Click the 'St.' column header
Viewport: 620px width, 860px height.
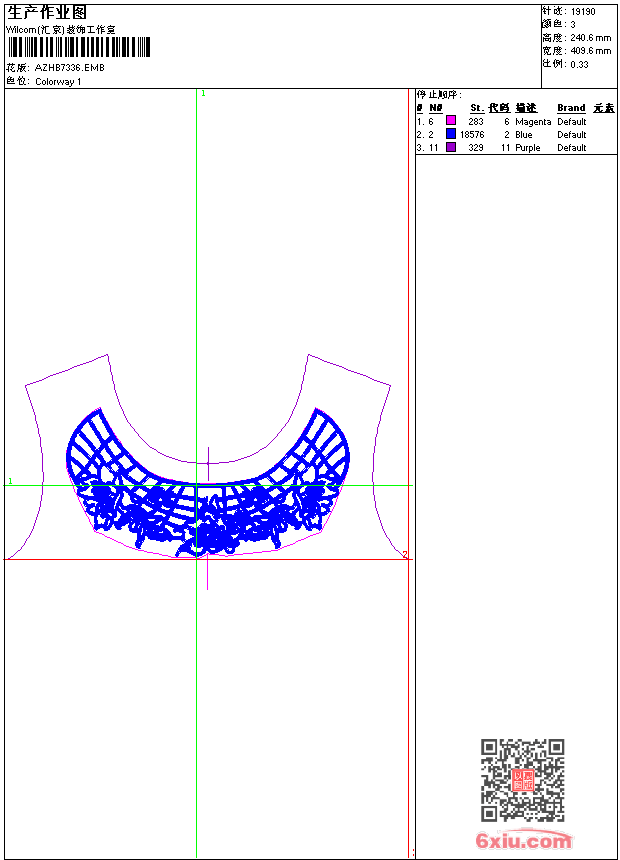click(477, 108)
